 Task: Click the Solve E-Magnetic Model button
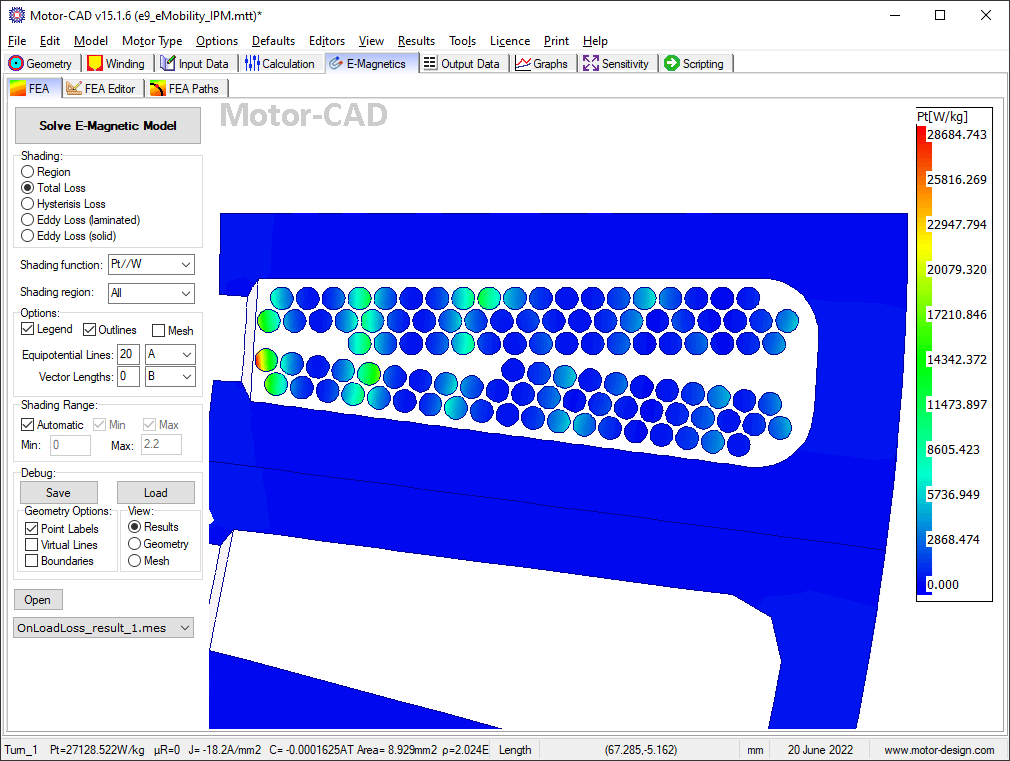click(x=108, y=126)
